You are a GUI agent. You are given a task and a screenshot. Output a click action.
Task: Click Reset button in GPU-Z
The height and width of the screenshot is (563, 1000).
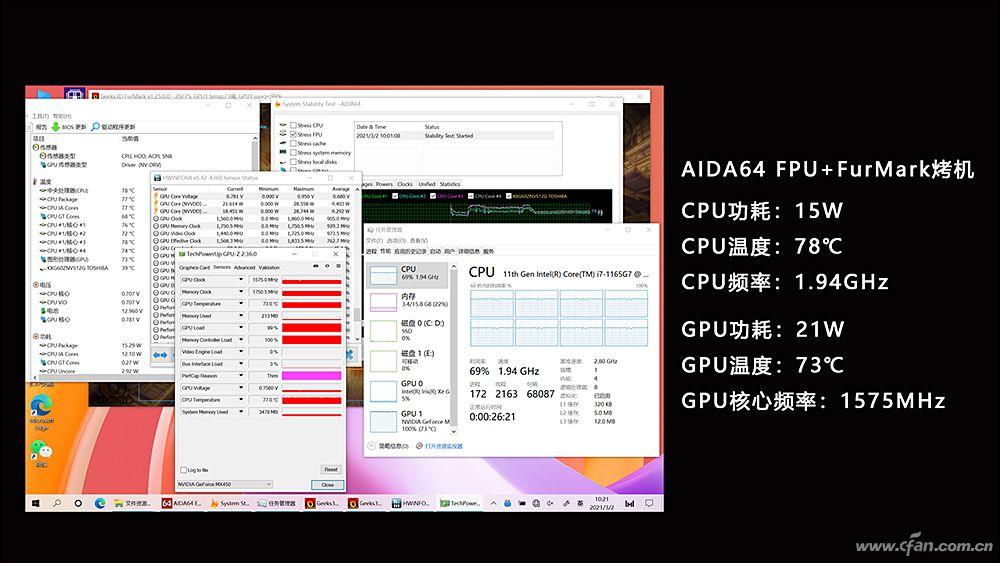coord(330,469)
